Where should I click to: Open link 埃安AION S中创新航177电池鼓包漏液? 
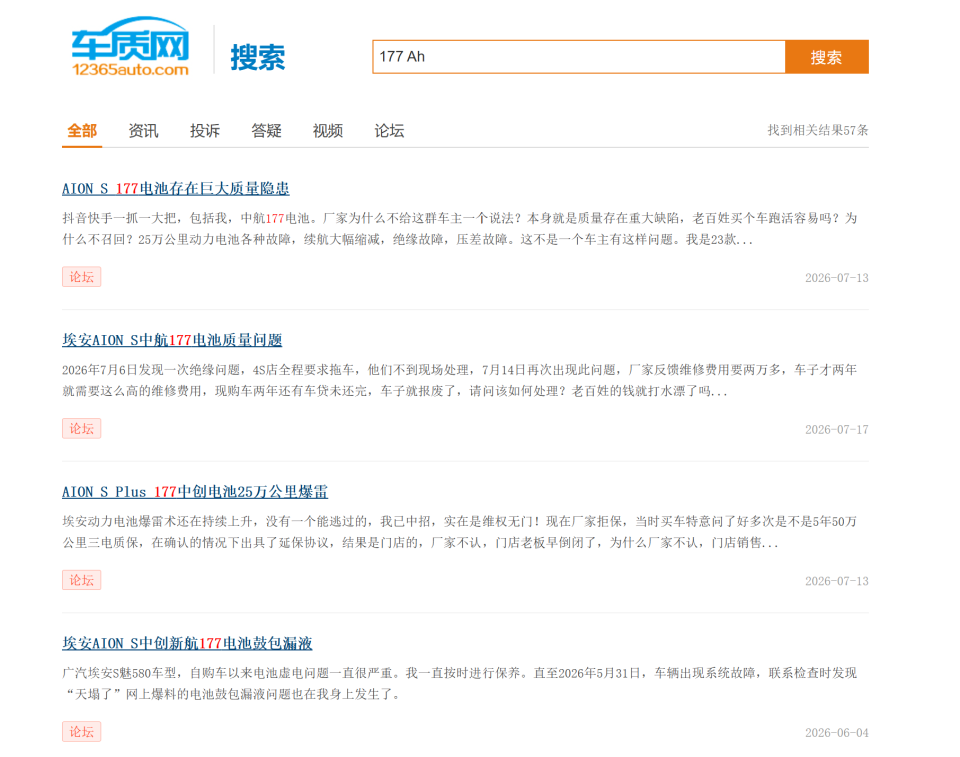pos(187,643)
